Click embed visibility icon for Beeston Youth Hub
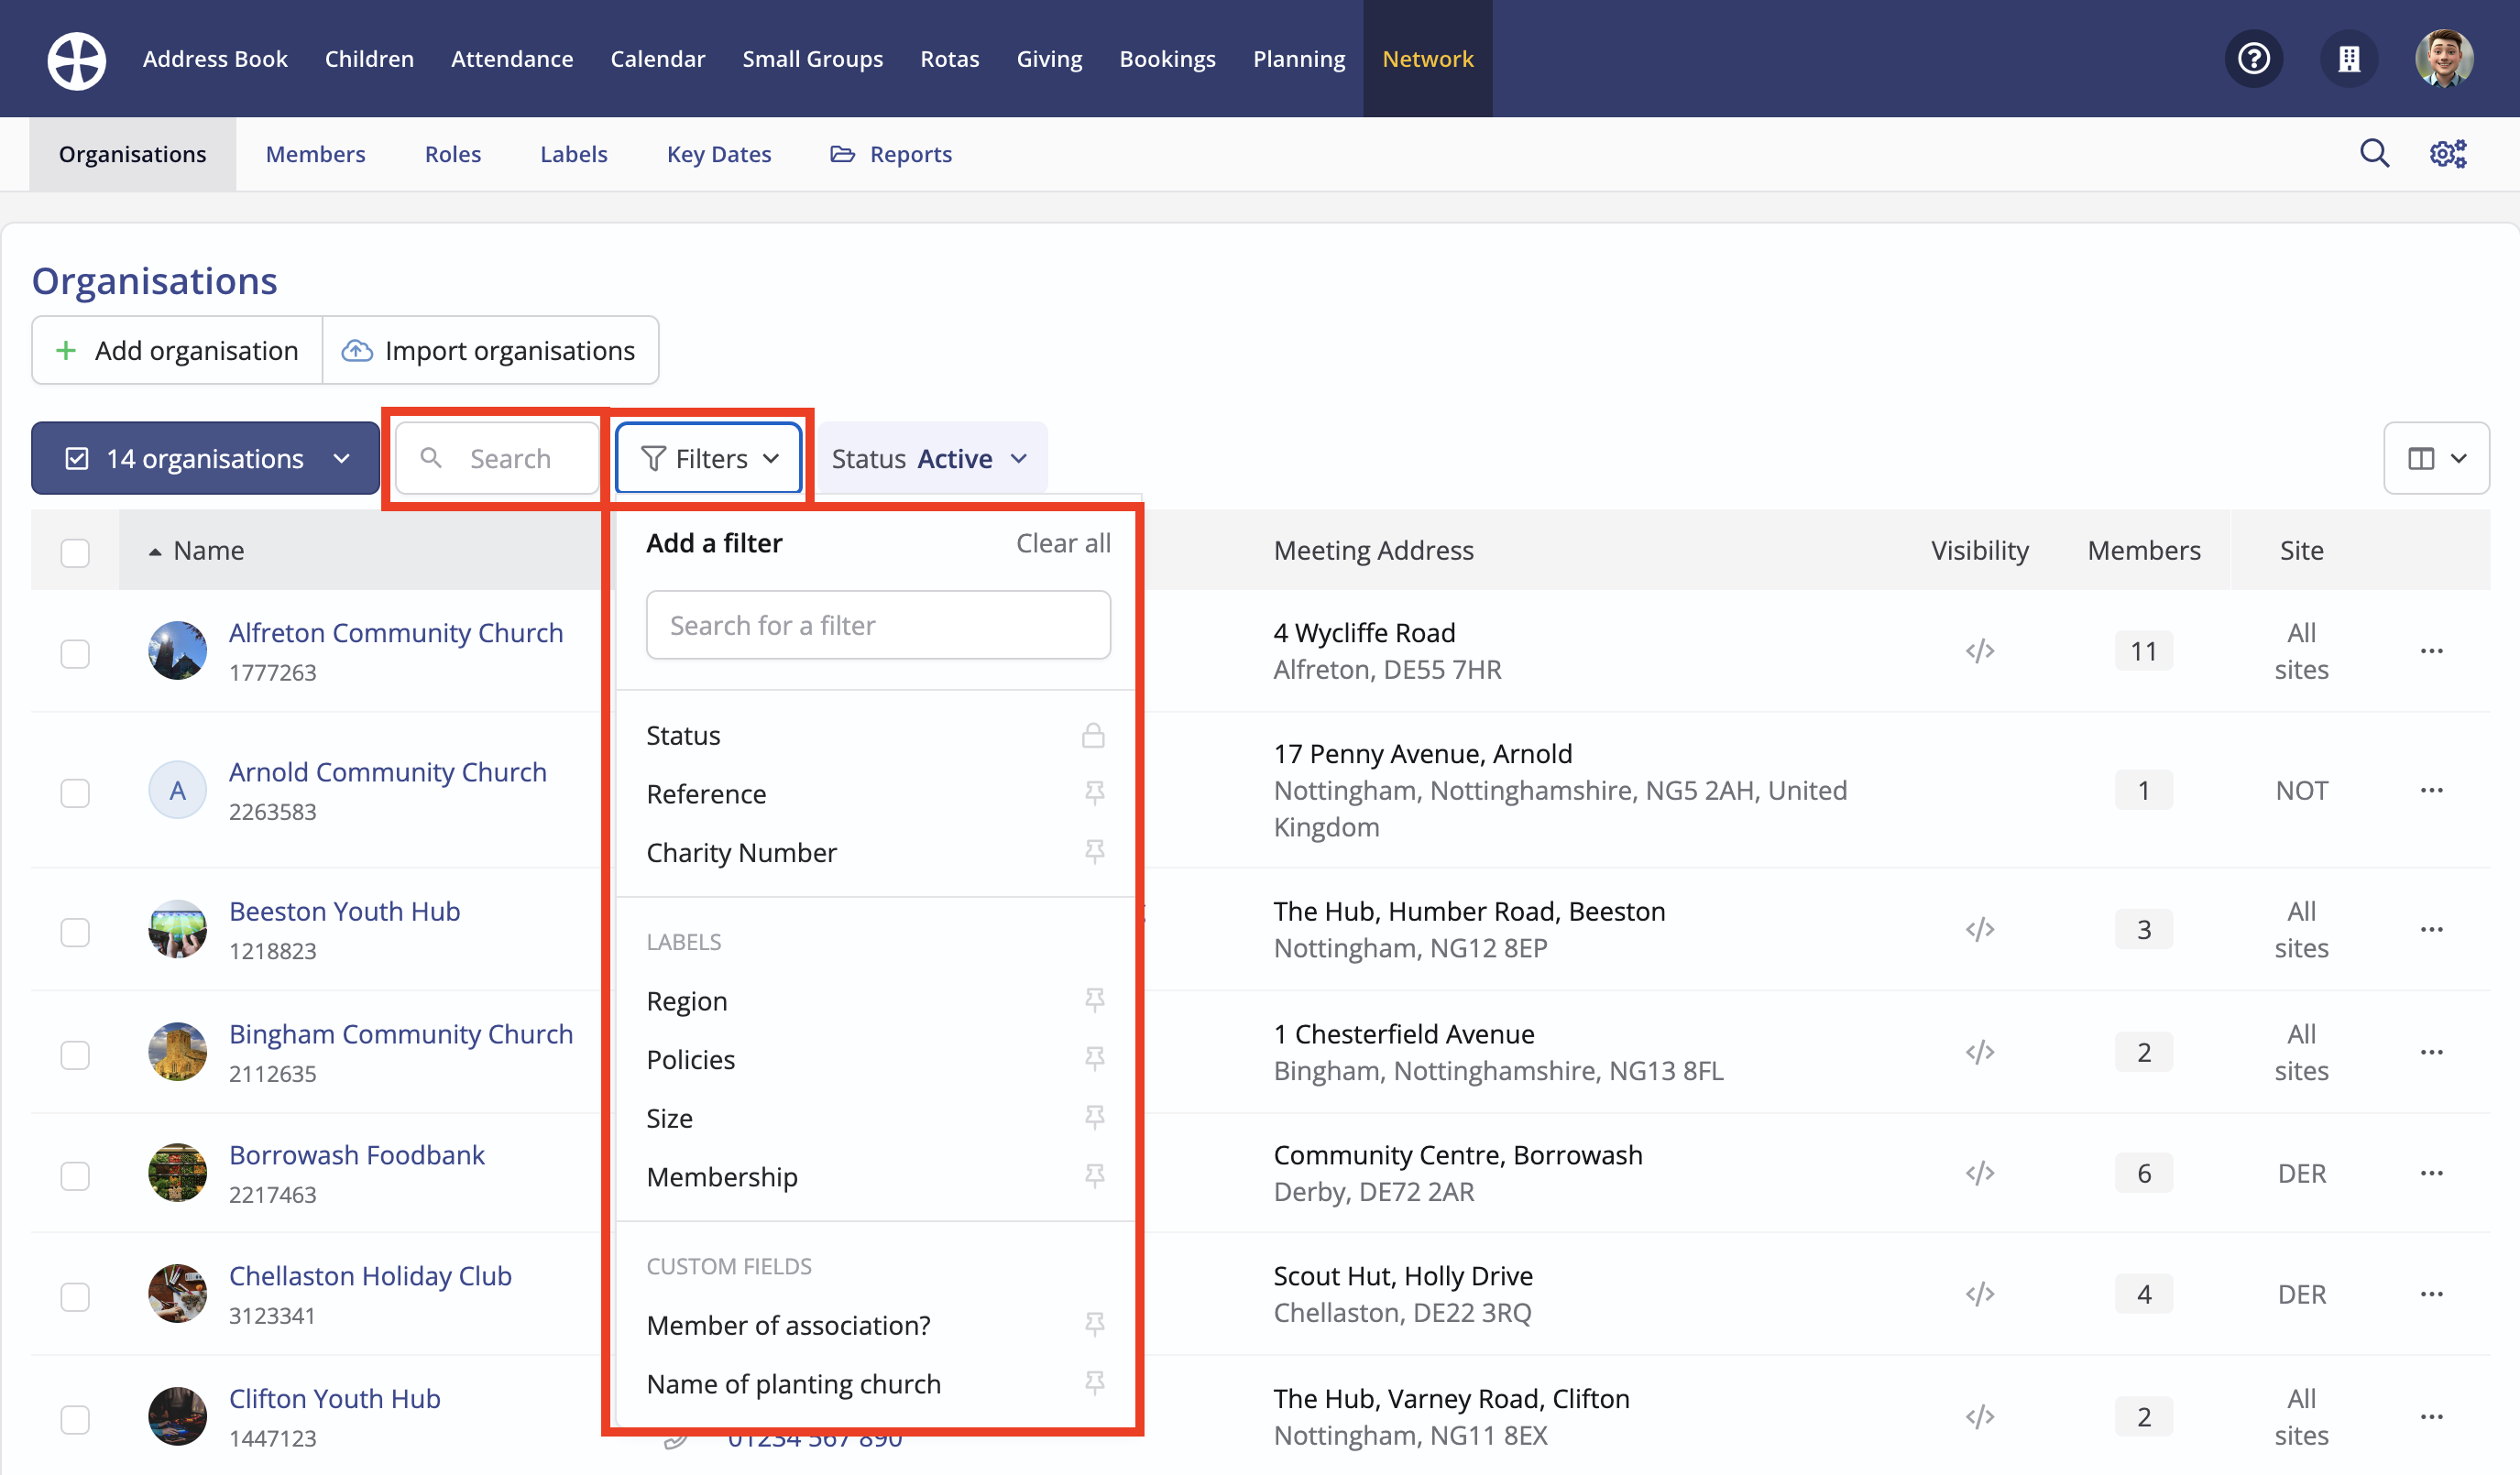 [1979, 929]
